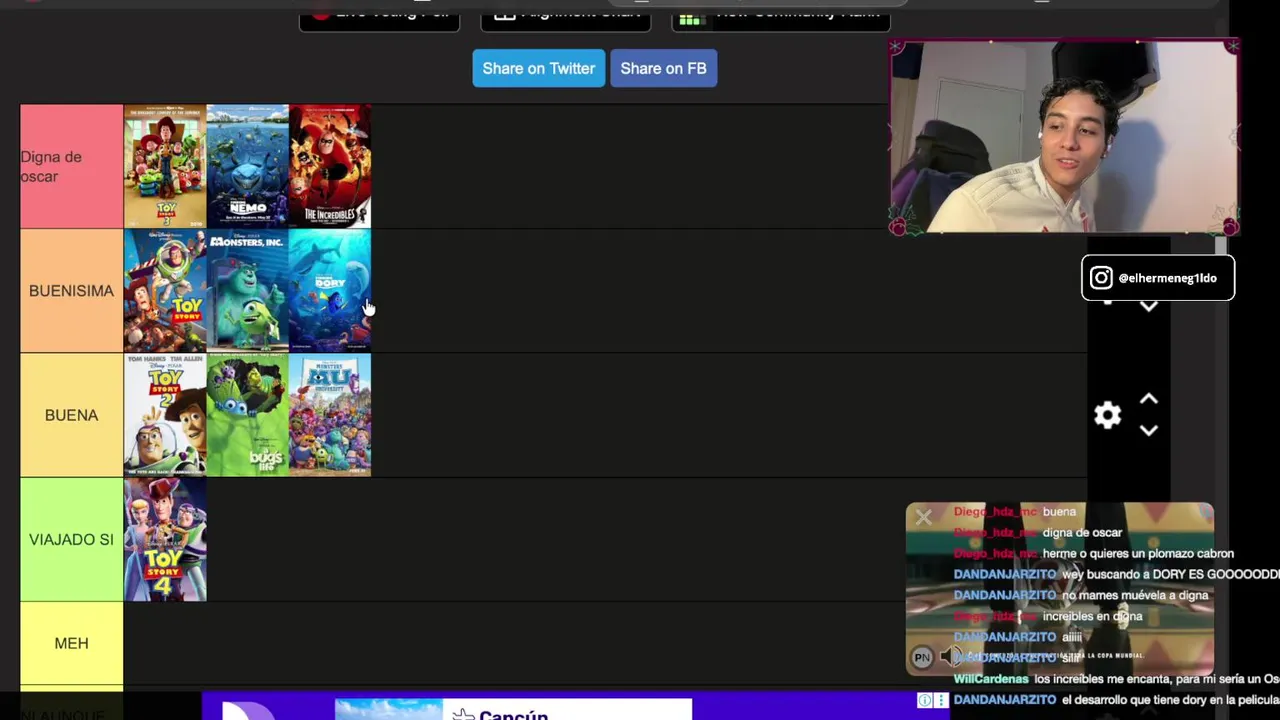The image size is (1280, 720).
Task: Click chat message 'wey buscando a DORY ES GOOOOODD'
Action: click(x=1171, y=574)
